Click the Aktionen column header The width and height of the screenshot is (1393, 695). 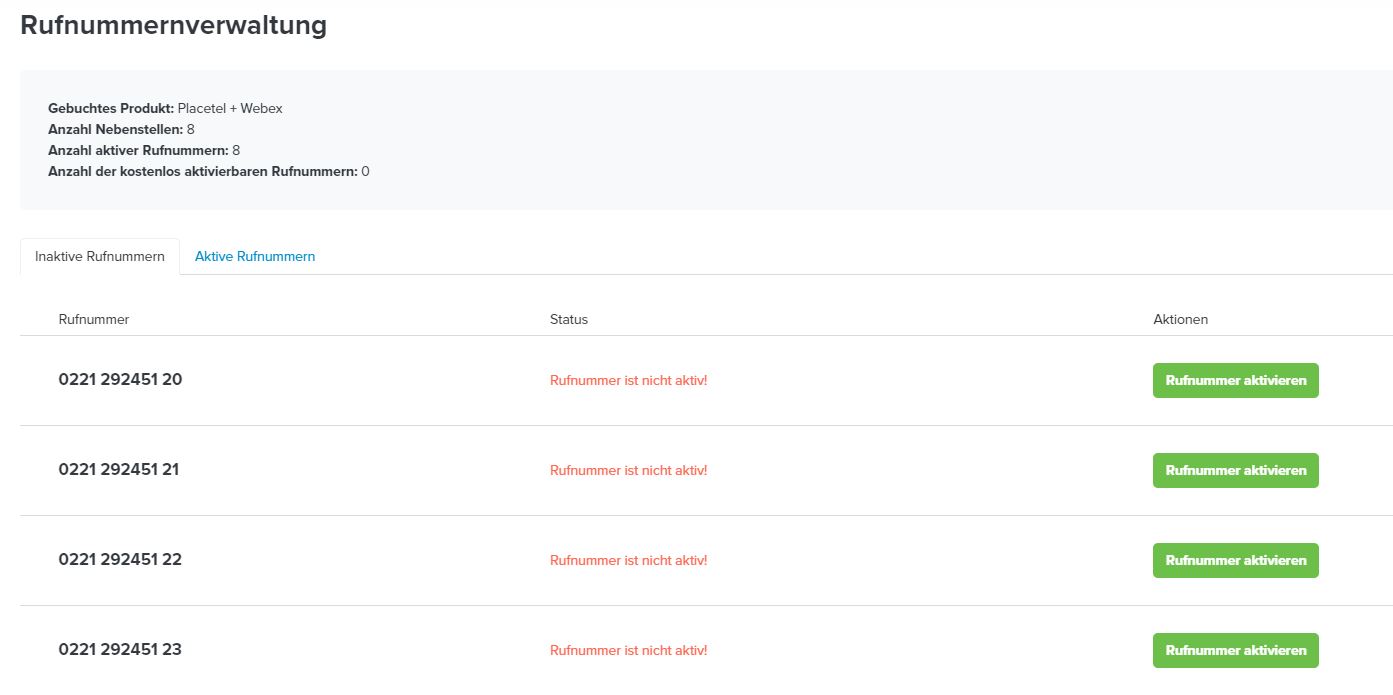click(1181, 320)
